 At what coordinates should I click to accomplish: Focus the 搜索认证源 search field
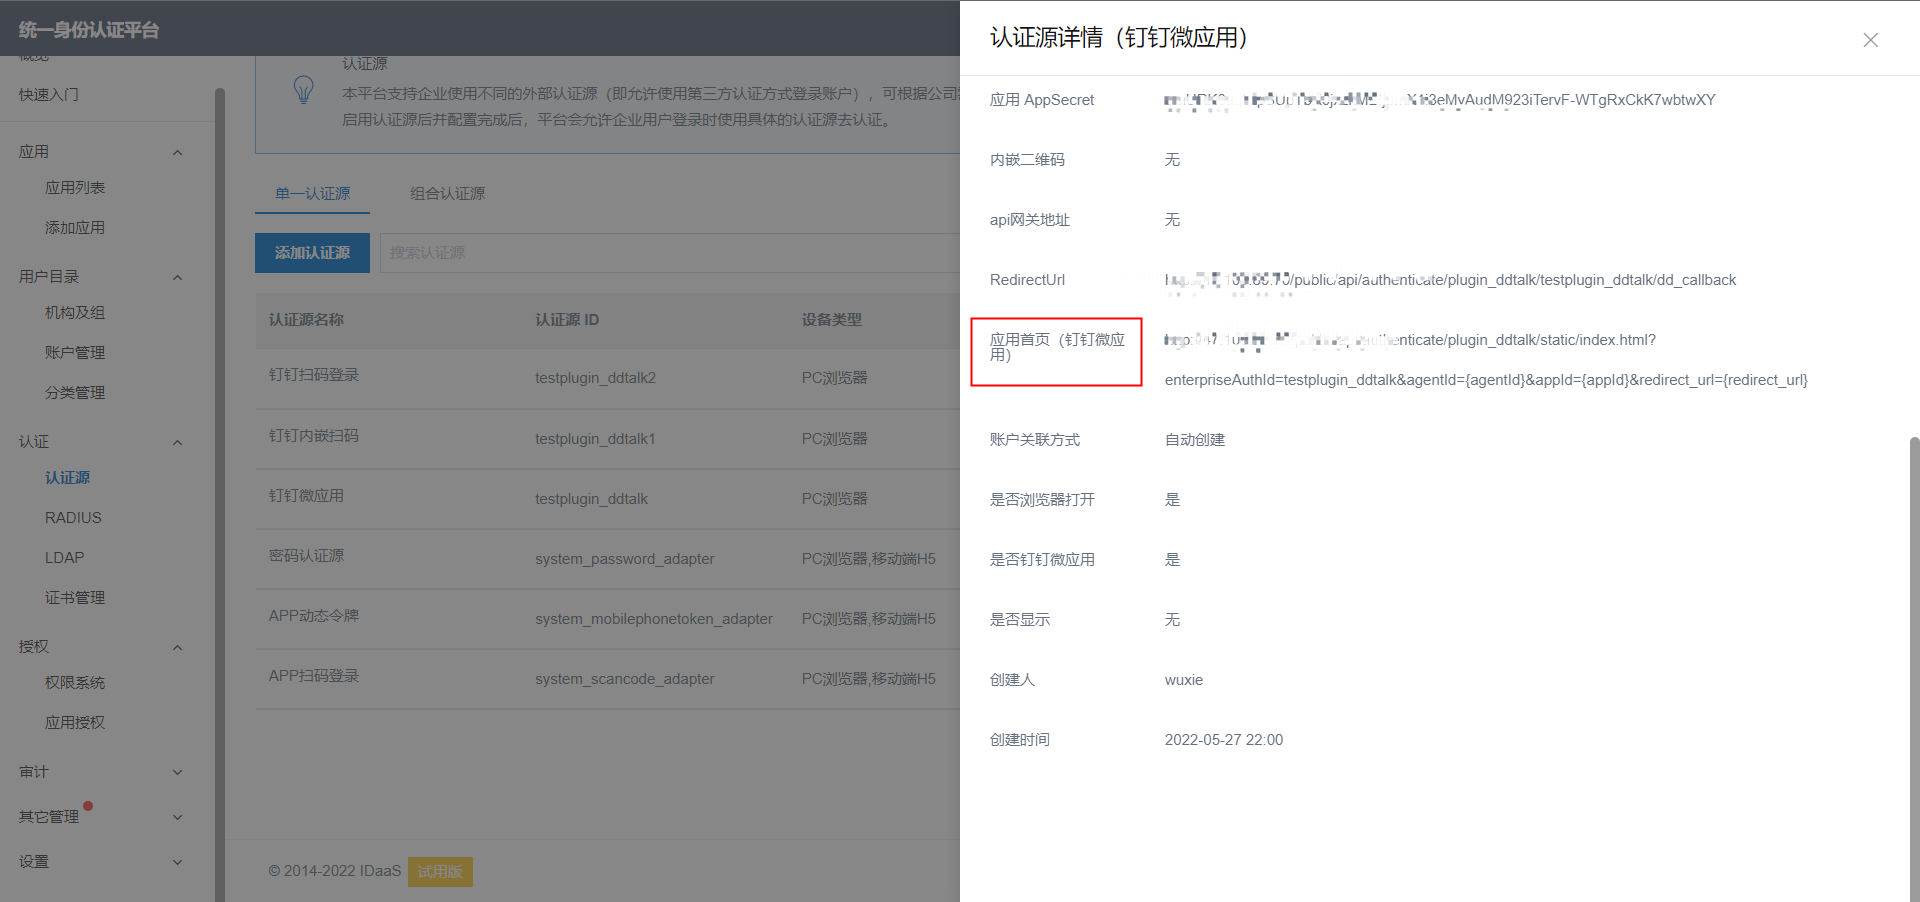tap(660, 253)
